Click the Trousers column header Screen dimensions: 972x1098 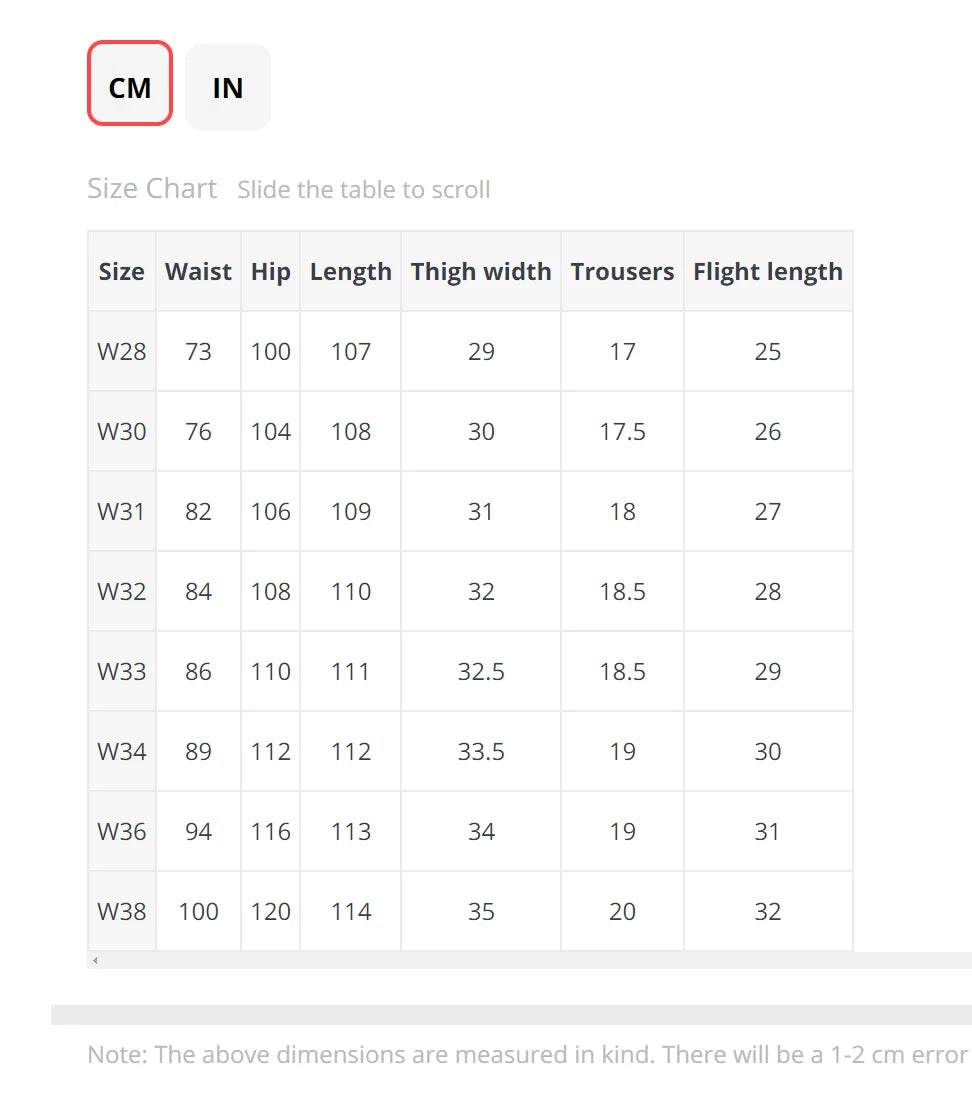pyautogui.click(x=622, y=272)
